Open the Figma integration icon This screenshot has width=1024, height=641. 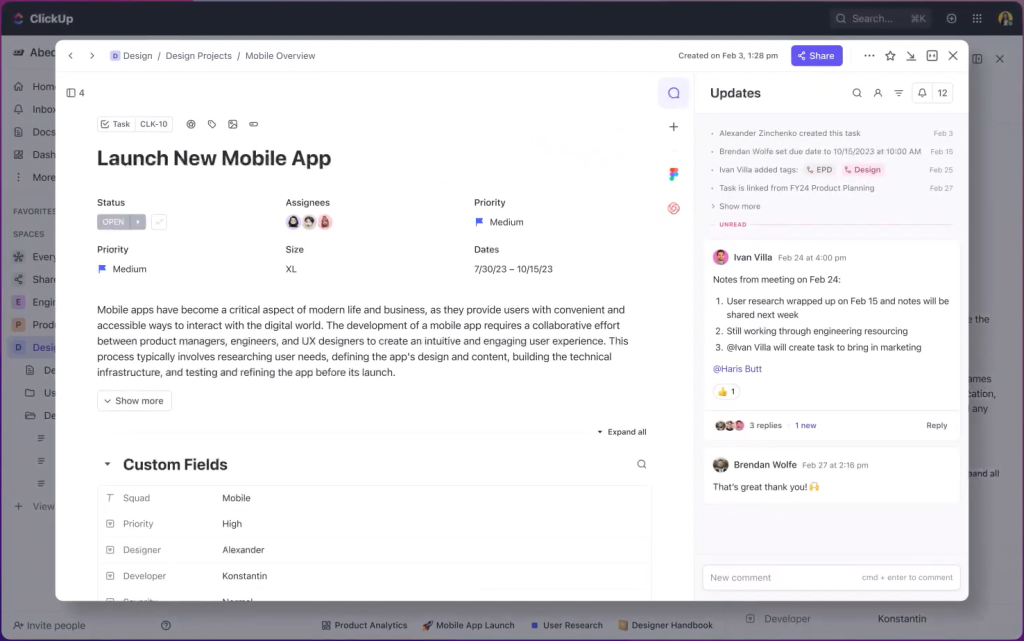[x=673, y=174]
